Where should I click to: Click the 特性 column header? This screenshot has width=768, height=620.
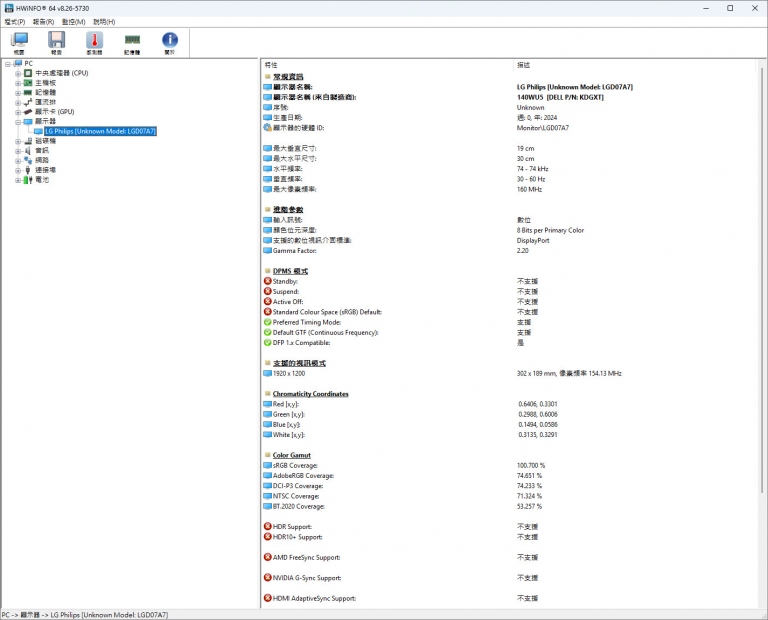tap(387, 65)
